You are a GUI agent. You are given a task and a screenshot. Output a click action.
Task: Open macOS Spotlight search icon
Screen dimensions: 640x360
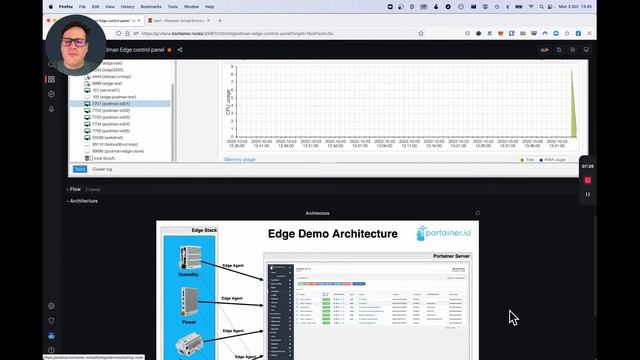point(541,7)
